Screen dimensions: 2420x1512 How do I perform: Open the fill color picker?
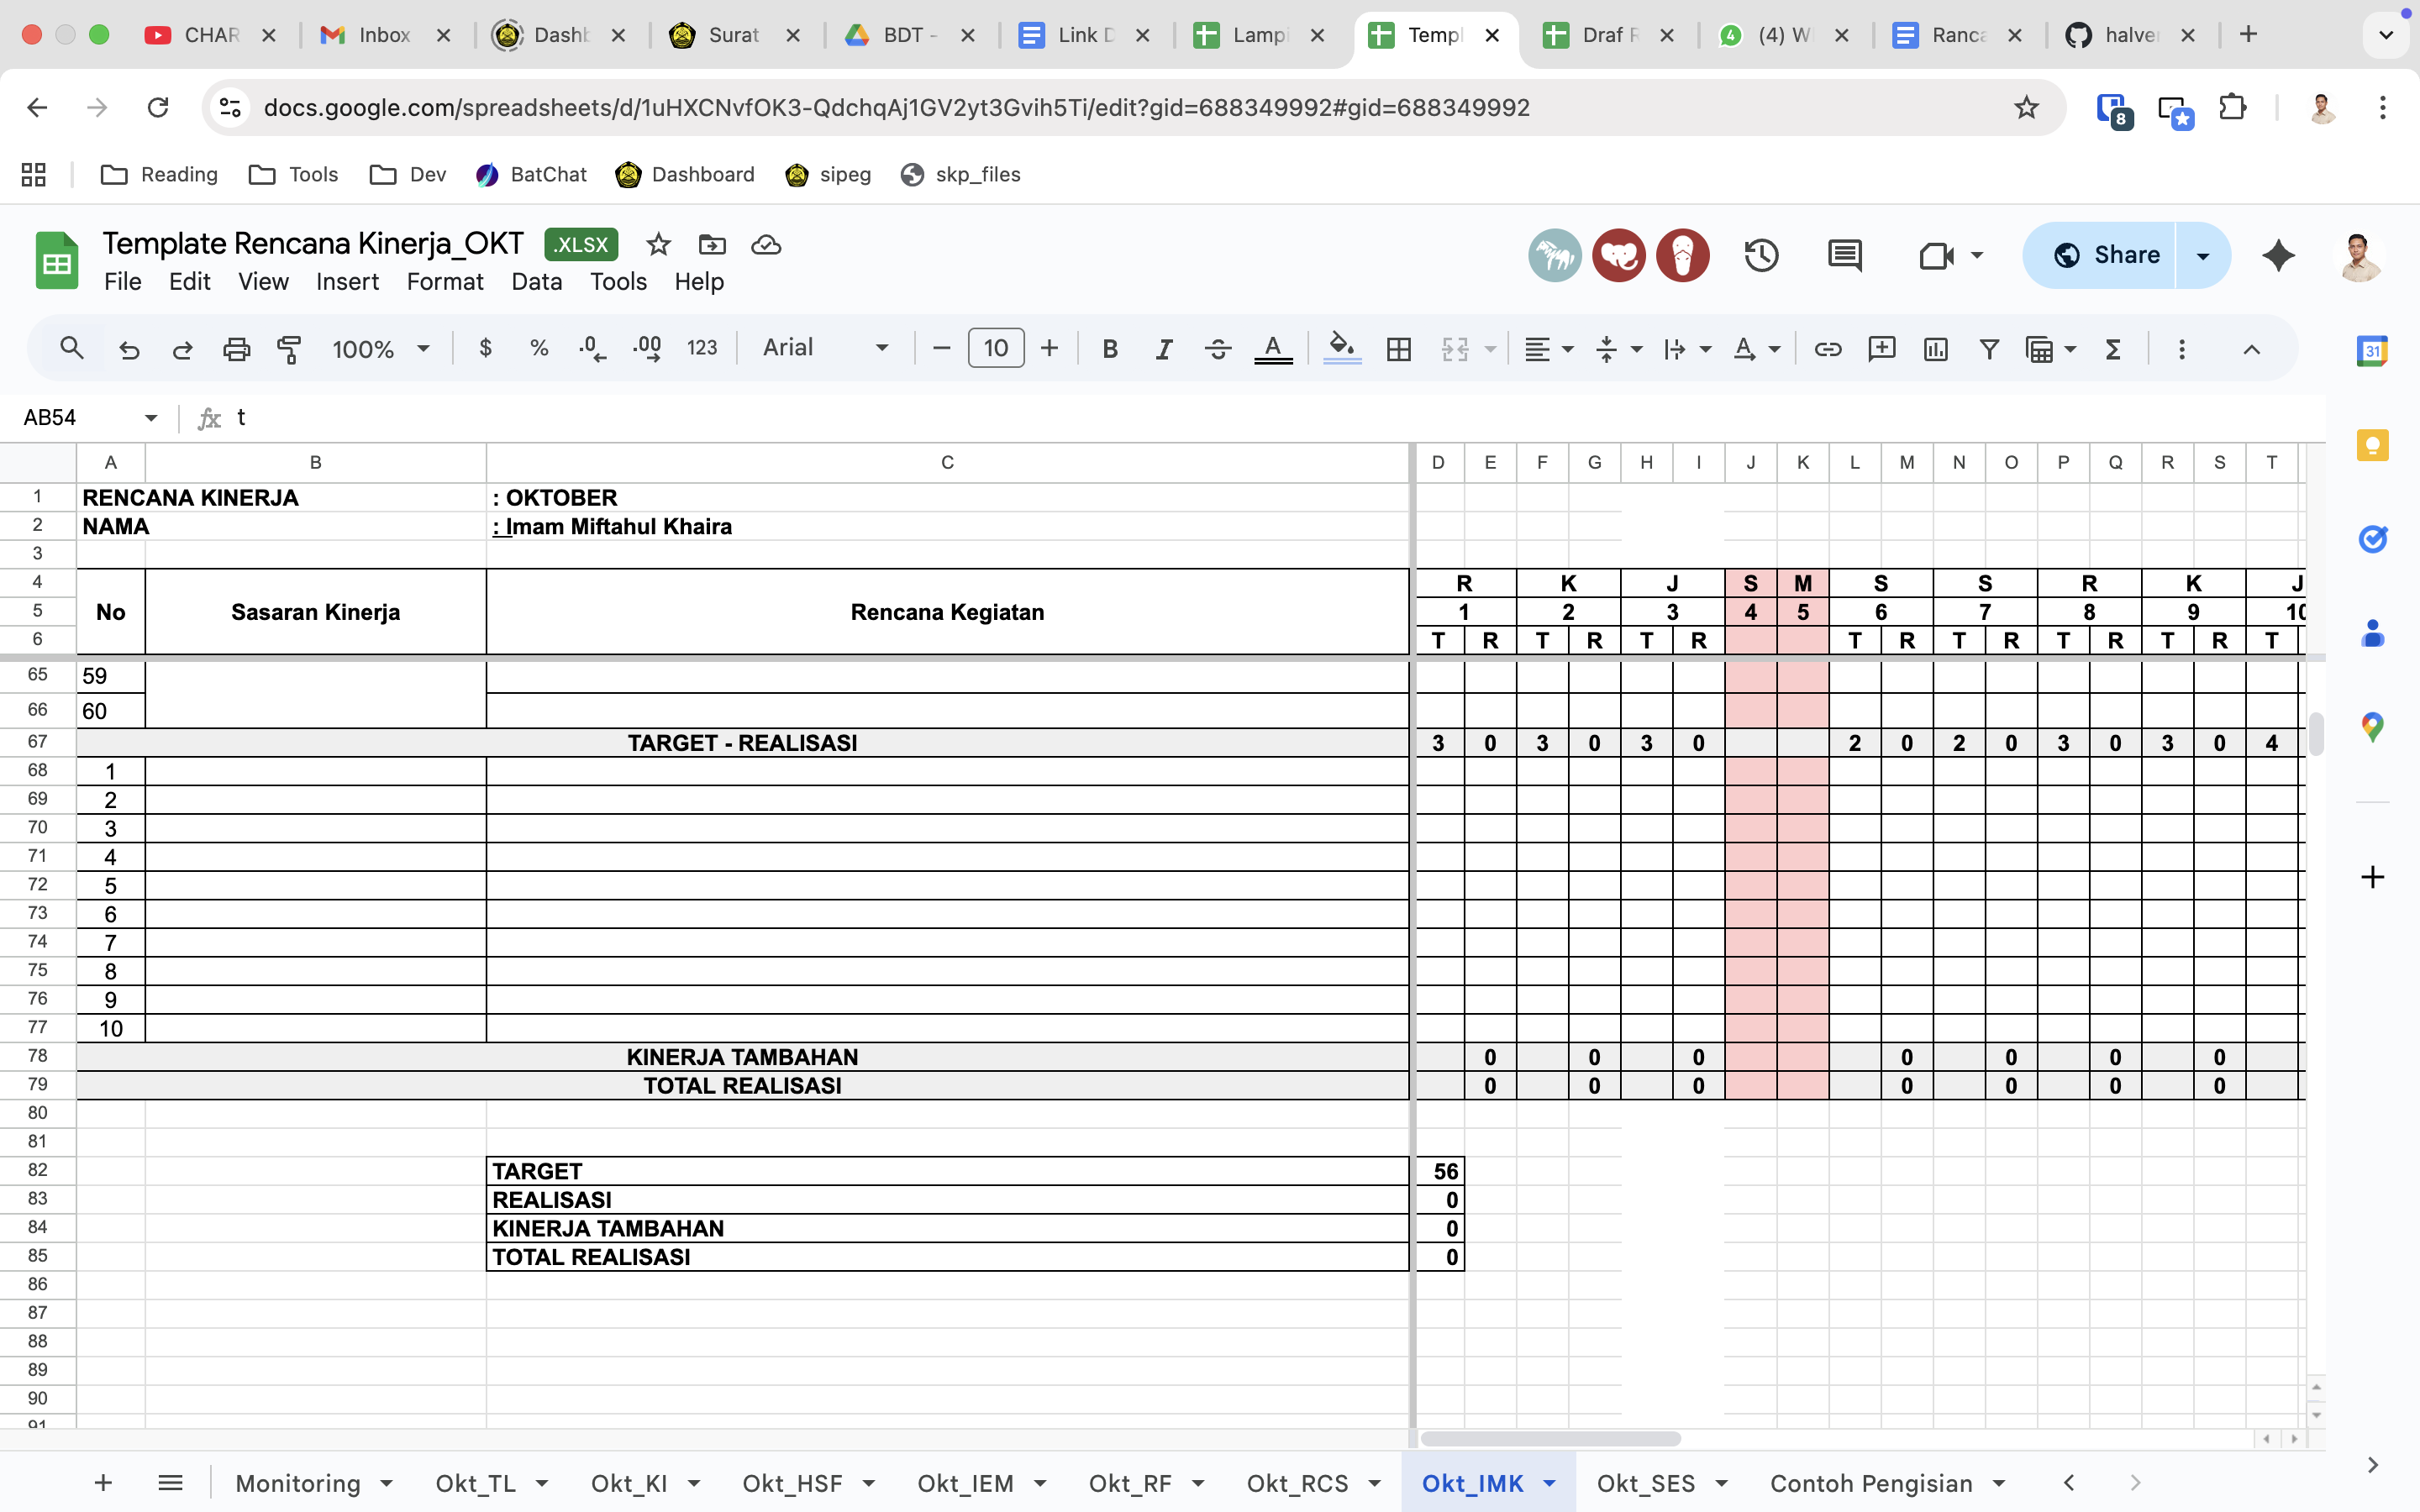(x=1341, y=349)
